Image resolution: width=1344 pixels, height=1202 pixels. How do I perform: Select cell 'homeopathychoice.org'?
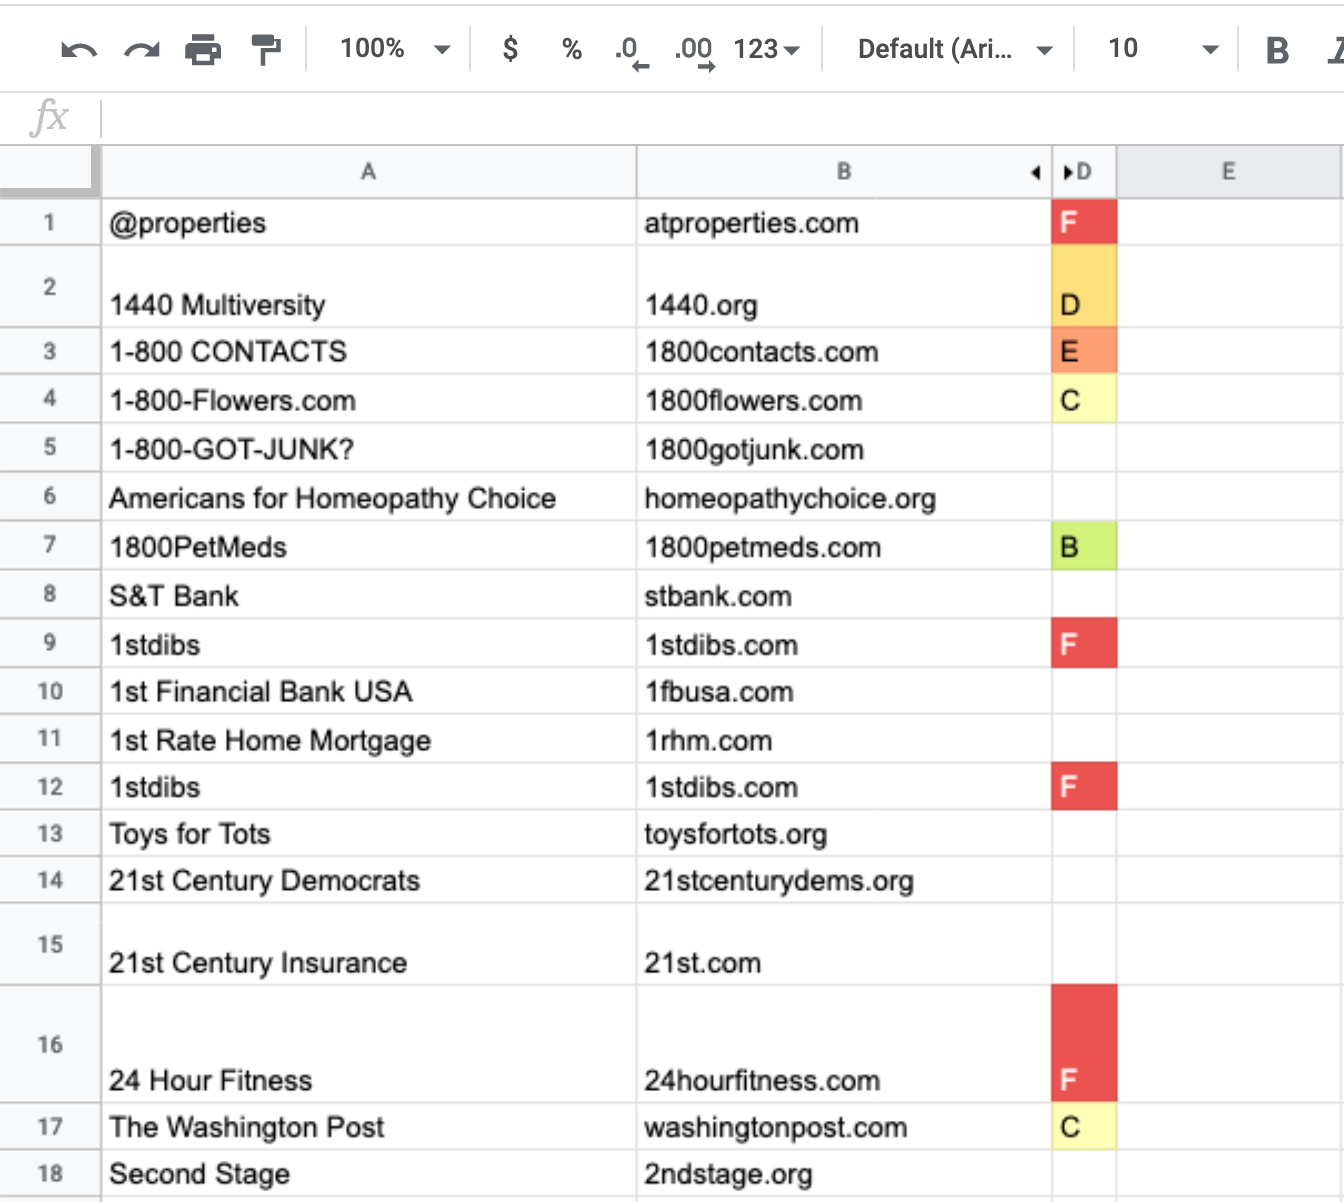coord(844,497)
